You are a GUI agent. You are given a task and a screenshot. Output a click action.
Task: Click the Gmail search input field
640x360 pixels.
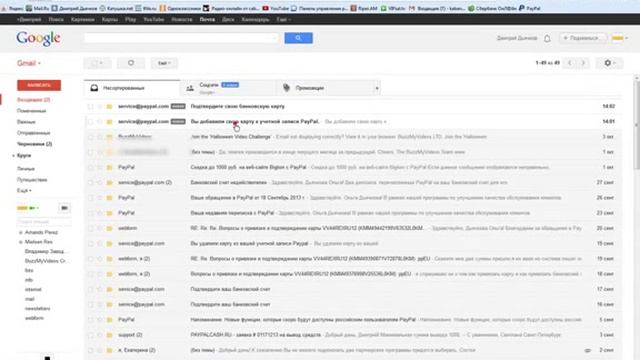[x=181, y=38]
